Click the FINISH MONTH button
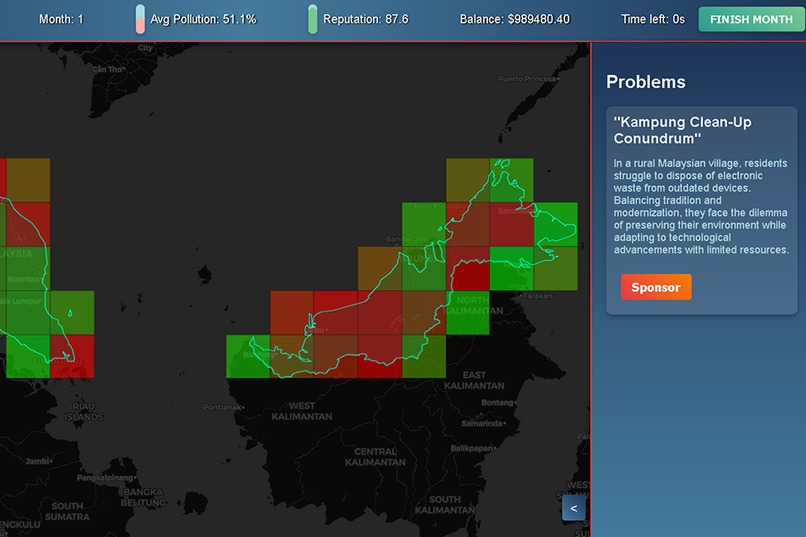806x537 pixels. pos(751,20)
